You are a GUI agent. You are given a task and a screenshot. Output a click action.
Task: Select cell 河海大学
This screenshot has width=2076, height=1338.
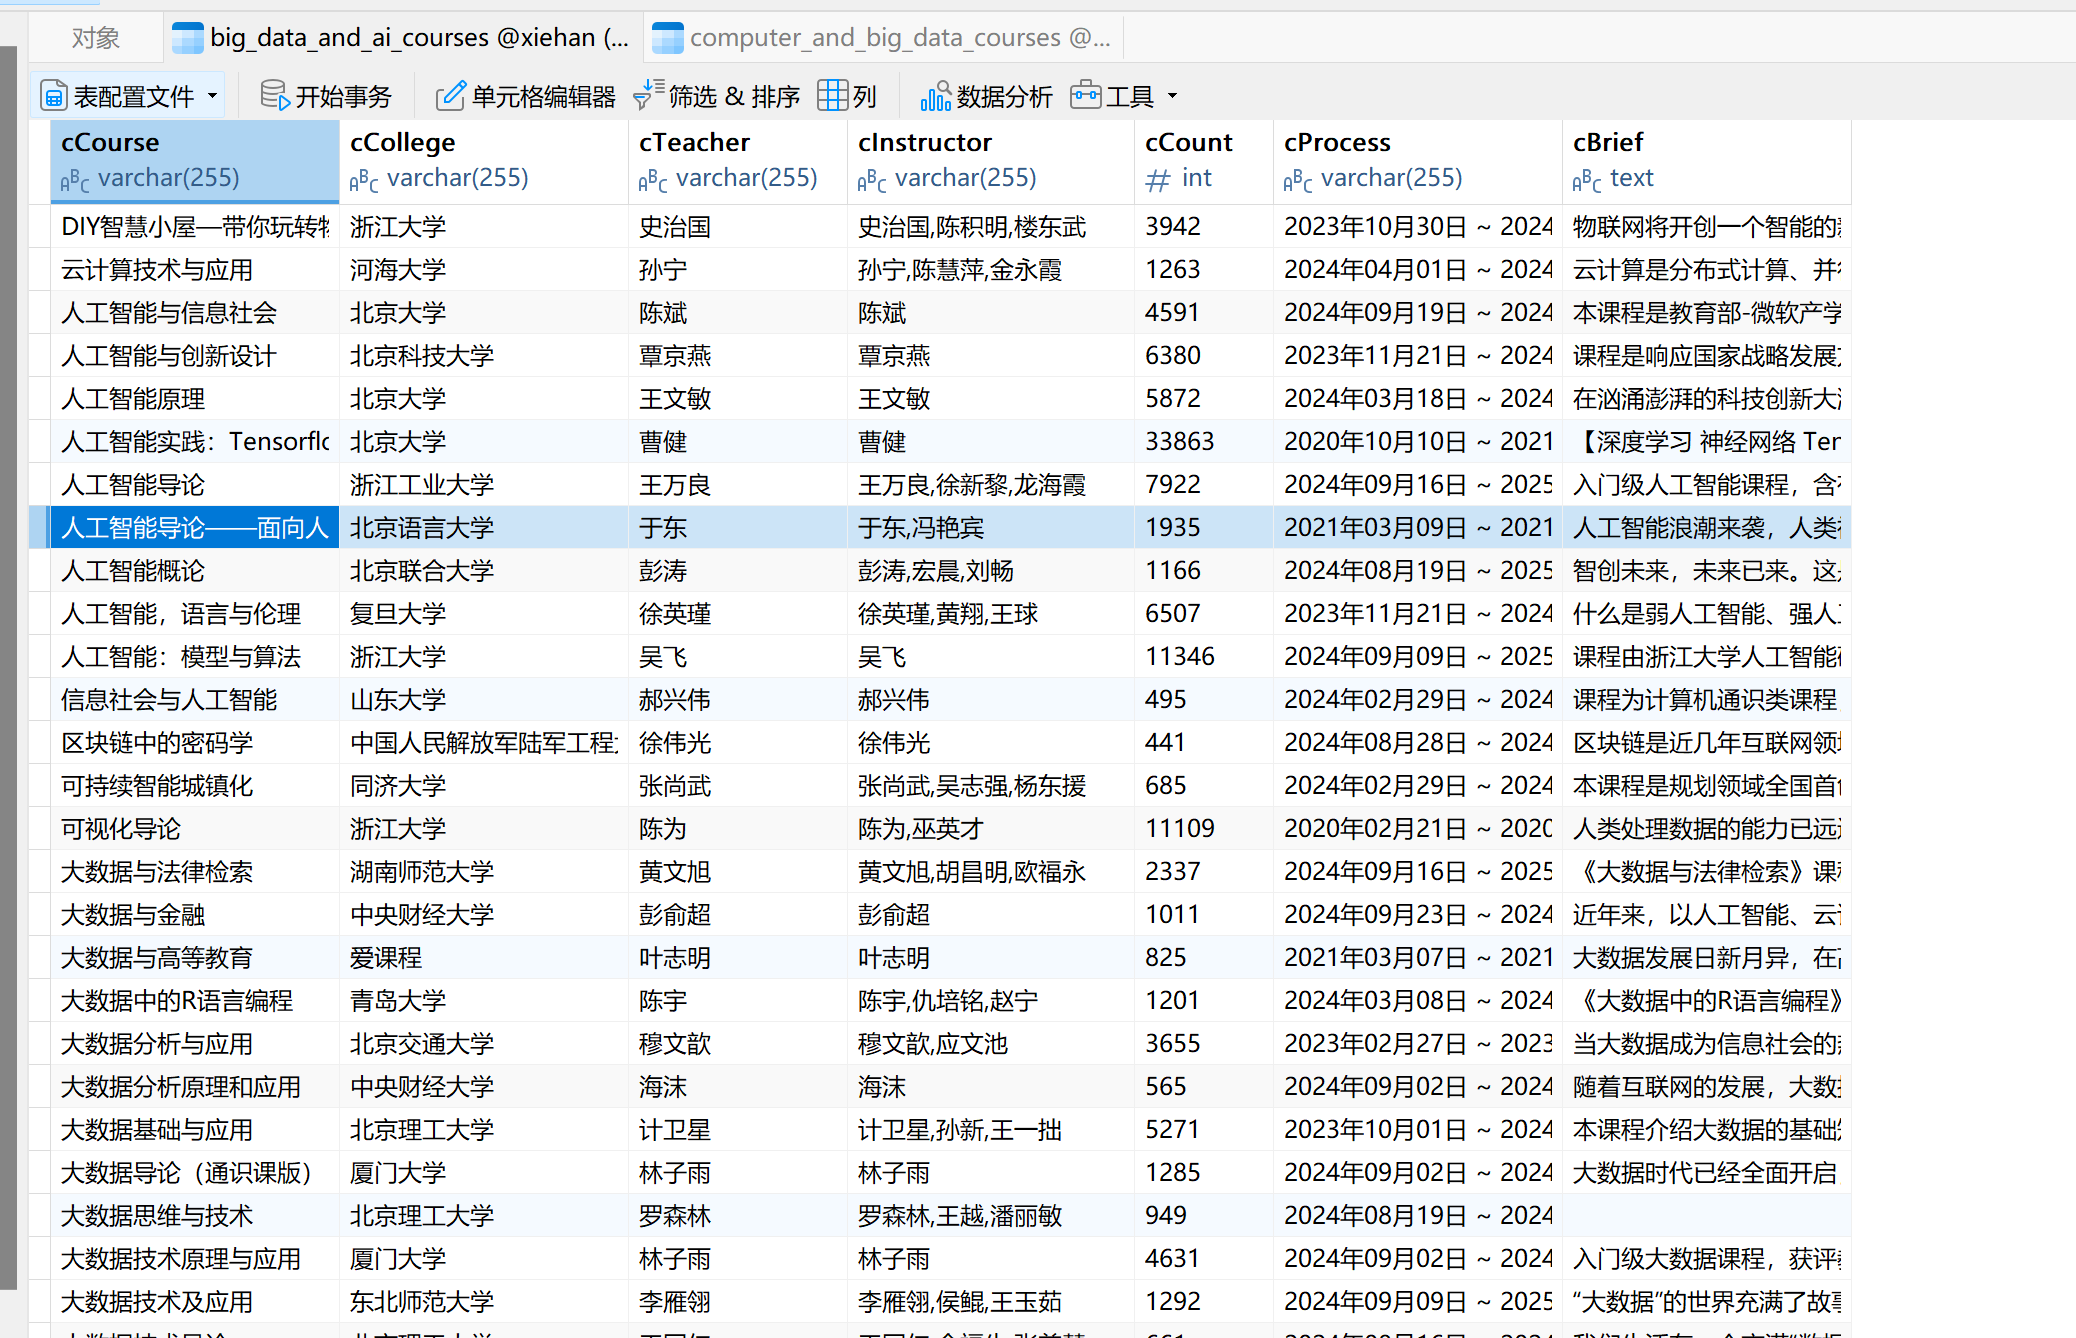(x=484, y=270)
